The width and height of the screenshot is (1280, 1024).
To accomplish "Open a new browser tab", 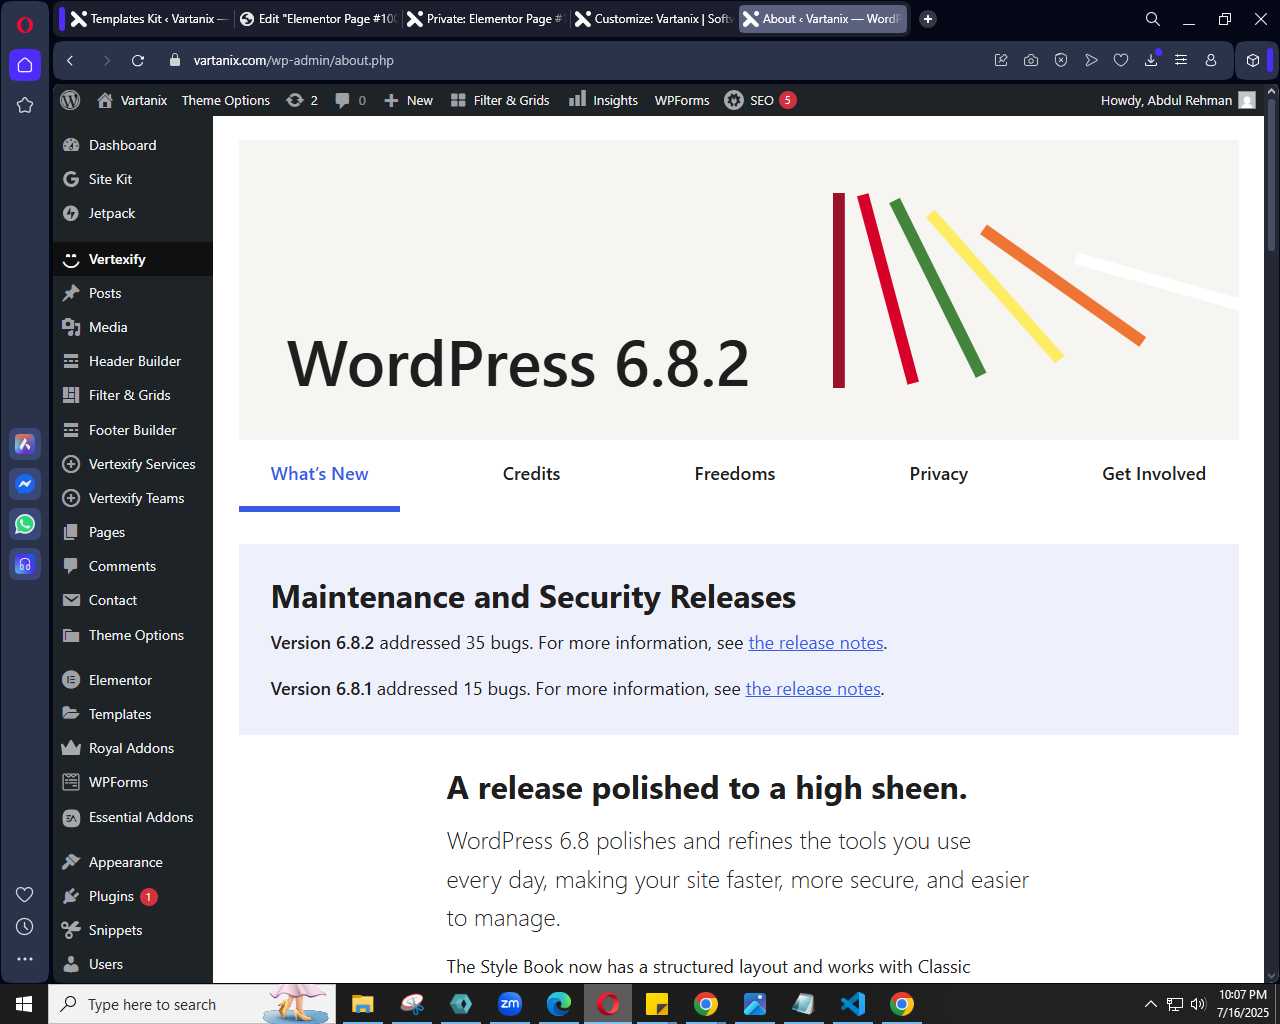I will [x=928, y=19].
